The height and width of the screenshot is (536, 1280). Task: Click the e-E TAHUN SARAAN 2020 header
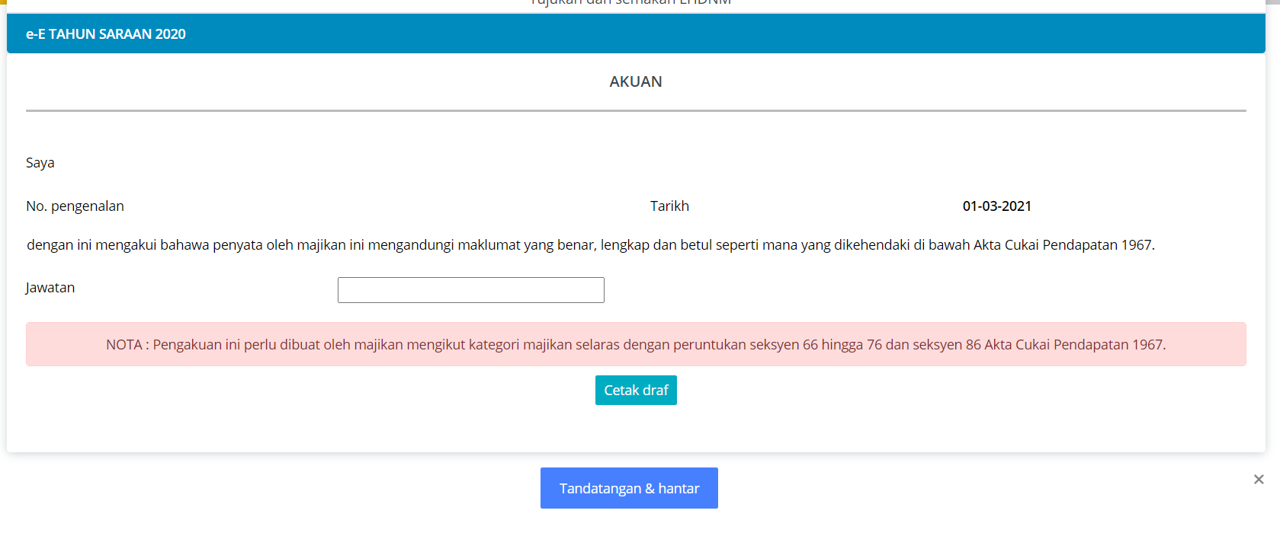(x=636, y=34)
